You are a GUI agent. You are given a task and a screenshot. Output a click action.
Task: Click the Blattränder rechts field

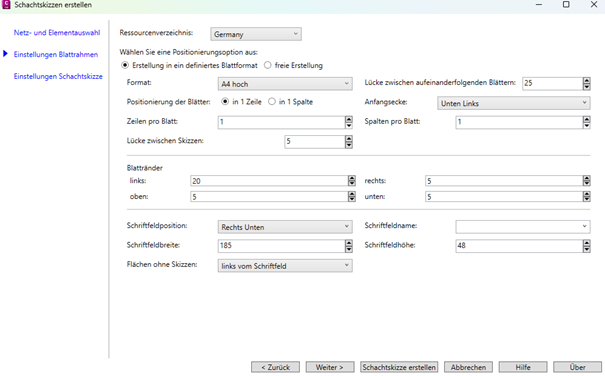pos(504,181)
